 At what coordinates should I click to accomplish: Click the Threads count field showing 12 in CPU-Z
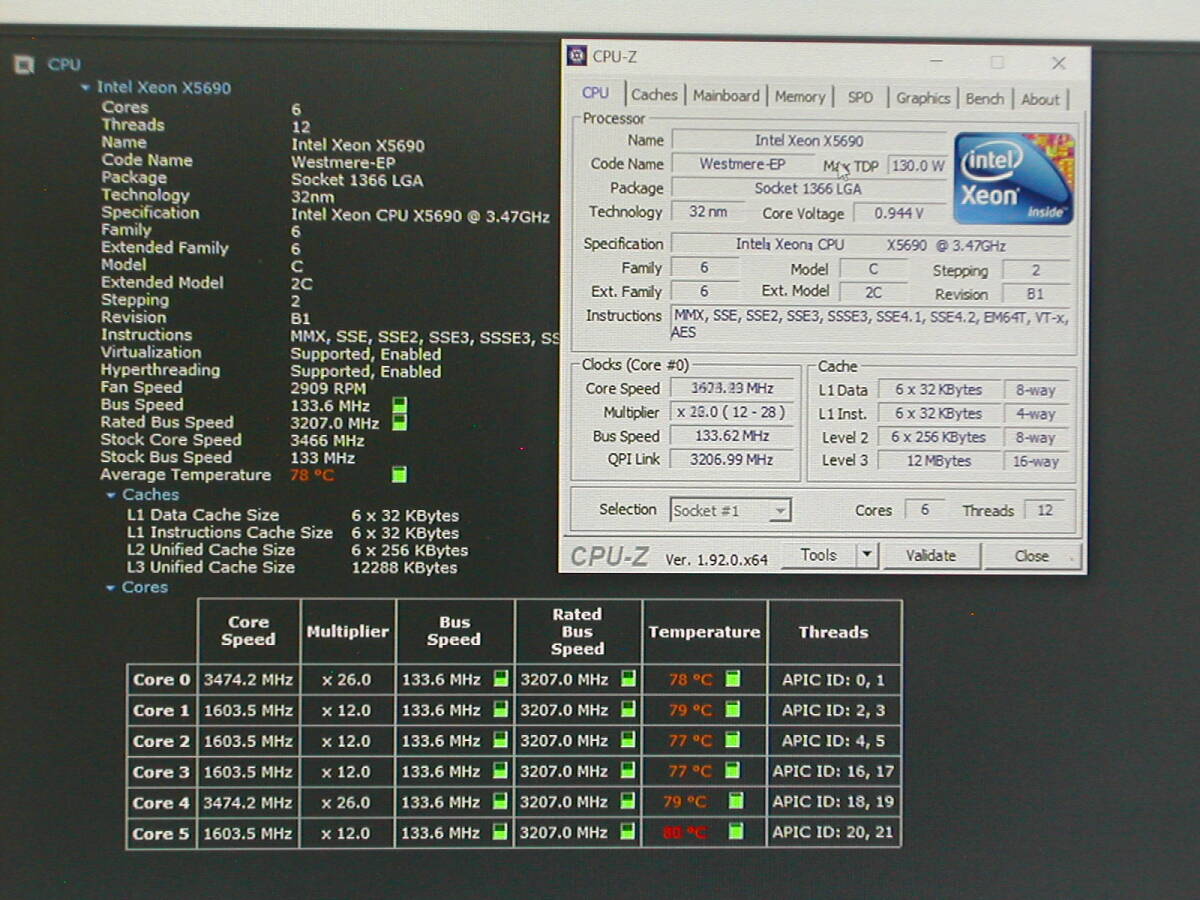click(x=1045, y=510)
